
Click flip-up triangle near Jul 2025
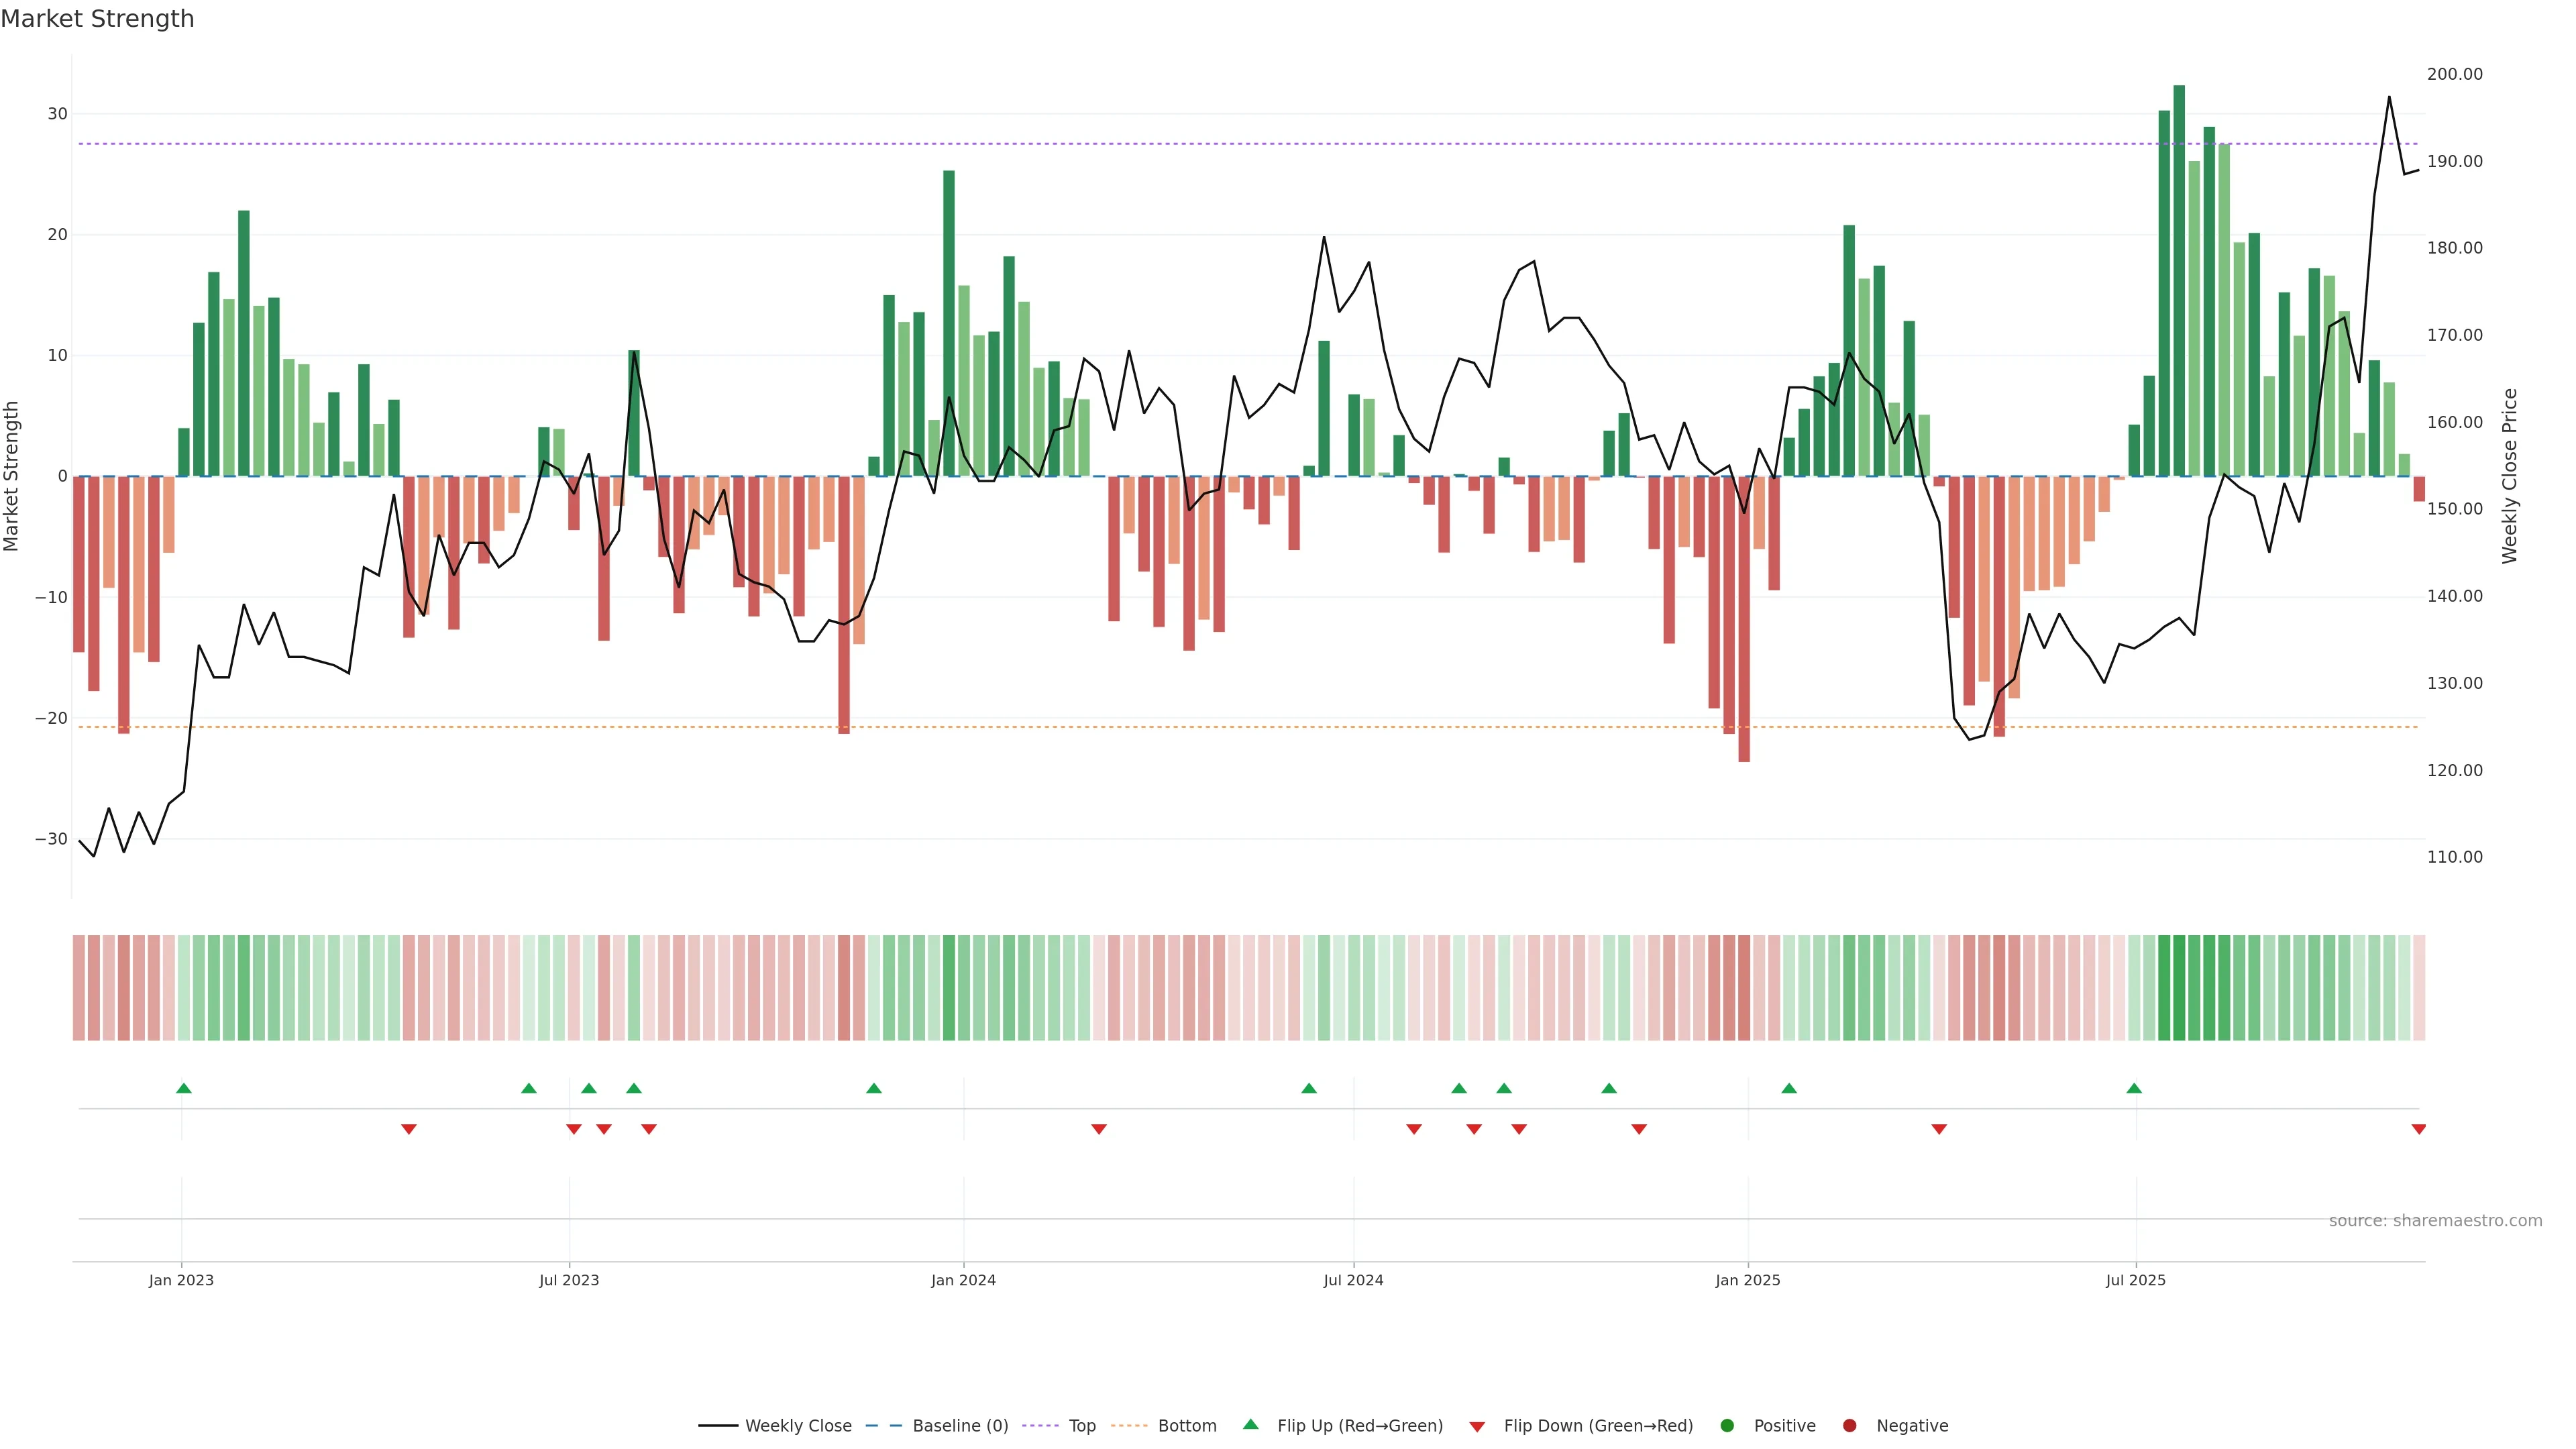point(2134,1088)
